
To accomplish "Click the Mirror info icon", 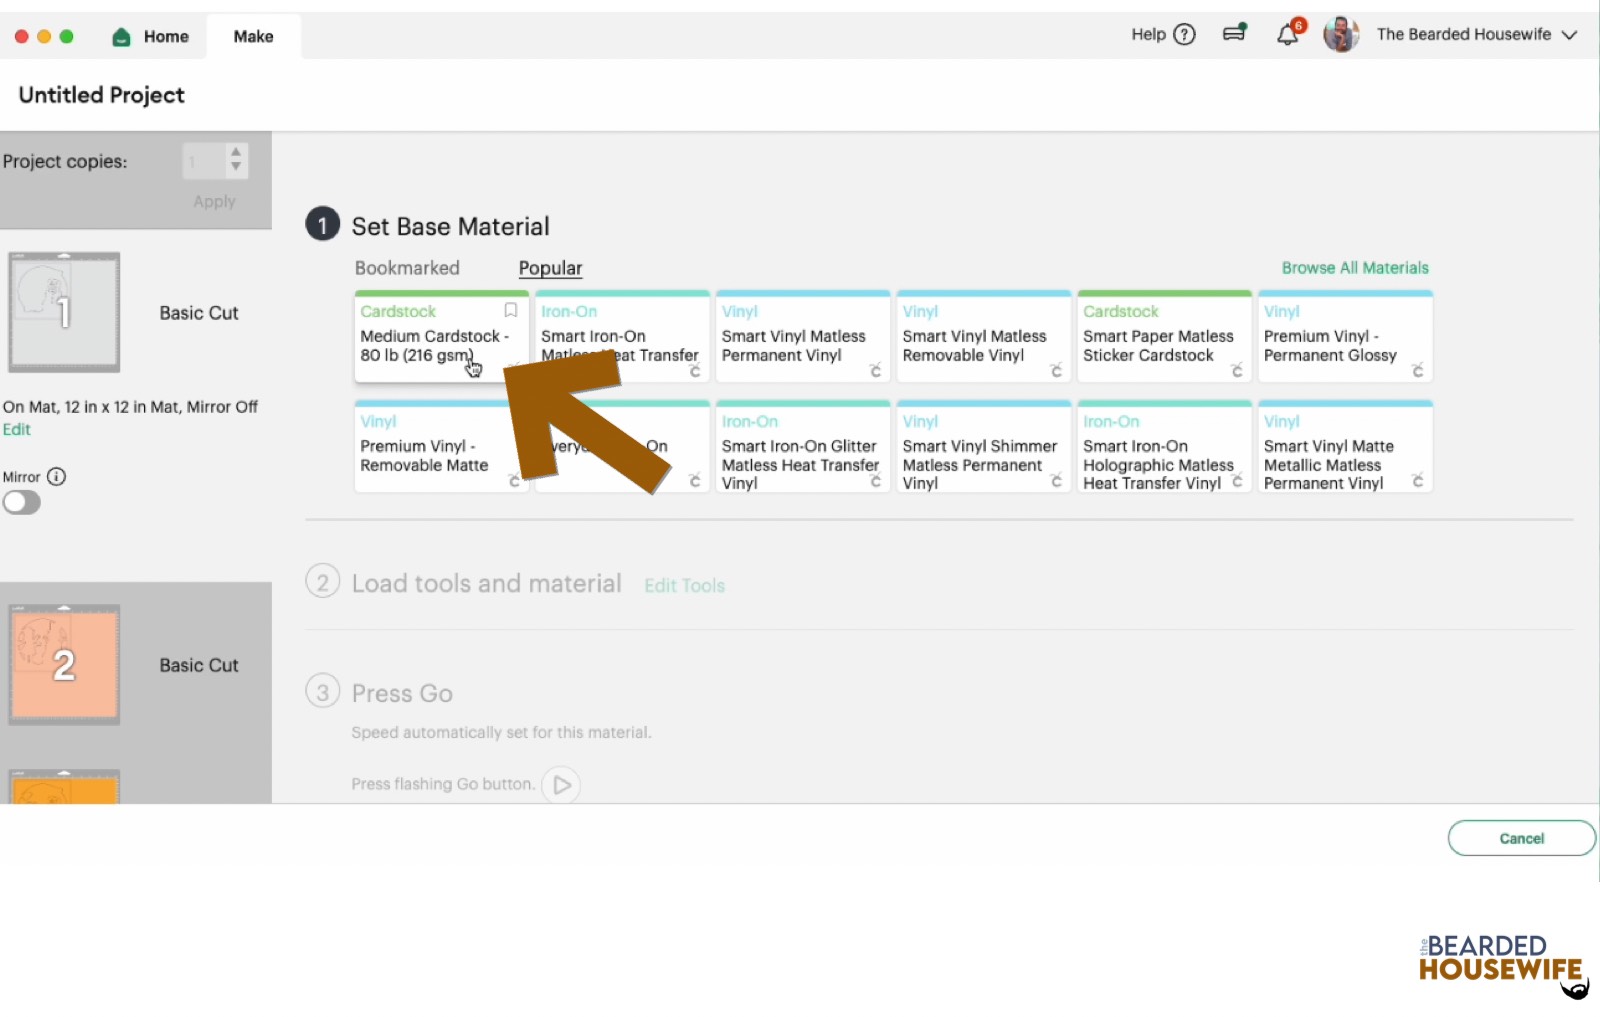I will pyautogui.click(x=57, y=477).
